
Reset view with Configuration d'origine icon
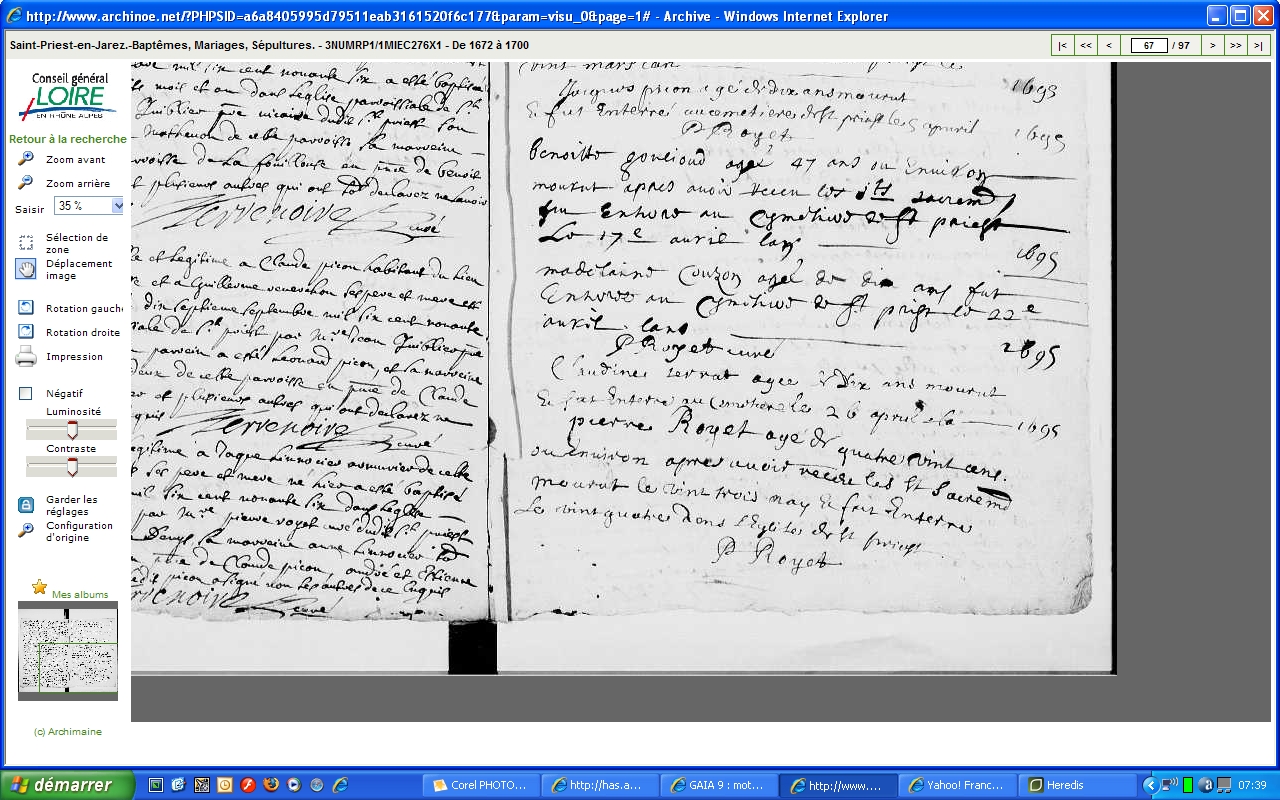26,530
